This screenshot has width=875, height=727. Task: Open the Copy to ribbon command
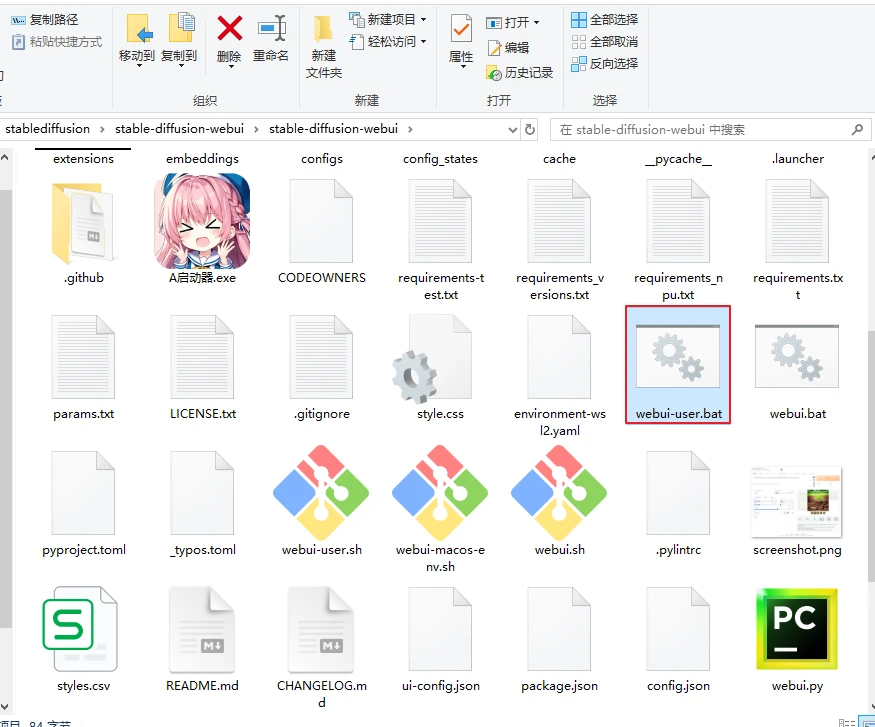point(179,39)
